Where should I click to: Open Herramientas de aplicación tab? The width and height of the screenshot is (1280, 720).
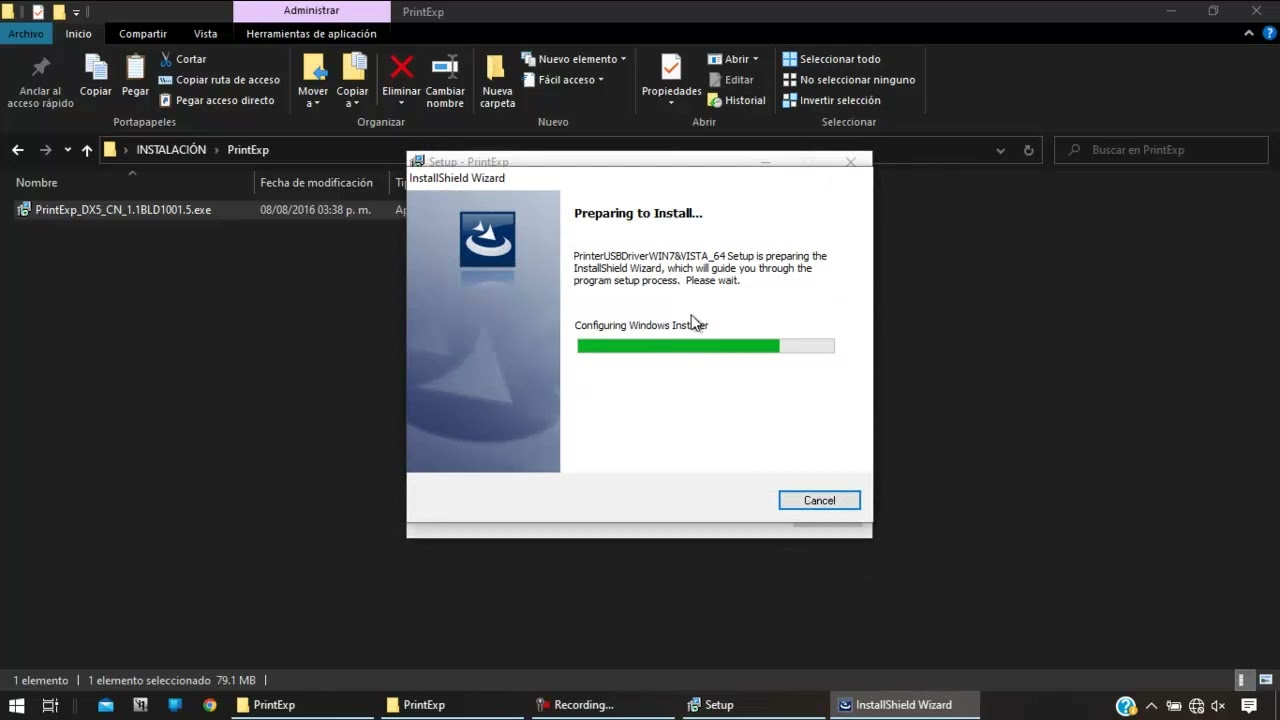pos(311,34)
